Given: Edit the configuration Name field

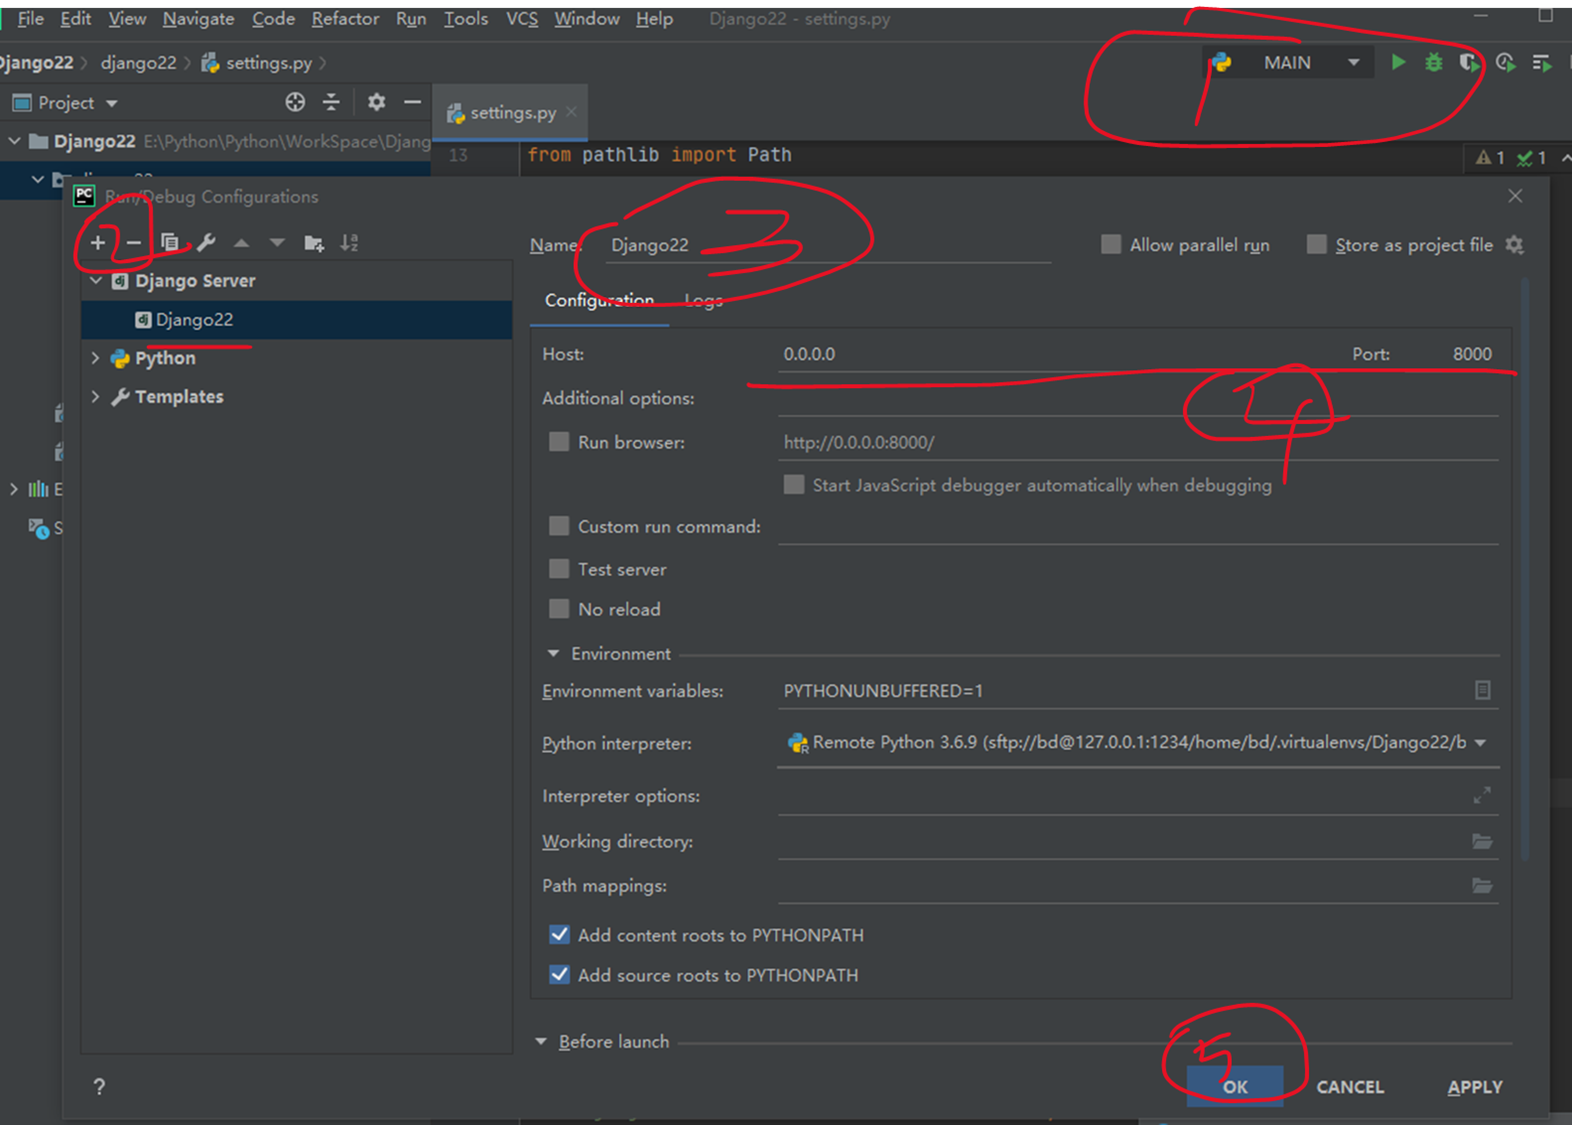Looking at the screenshot, I should point(828,245).
